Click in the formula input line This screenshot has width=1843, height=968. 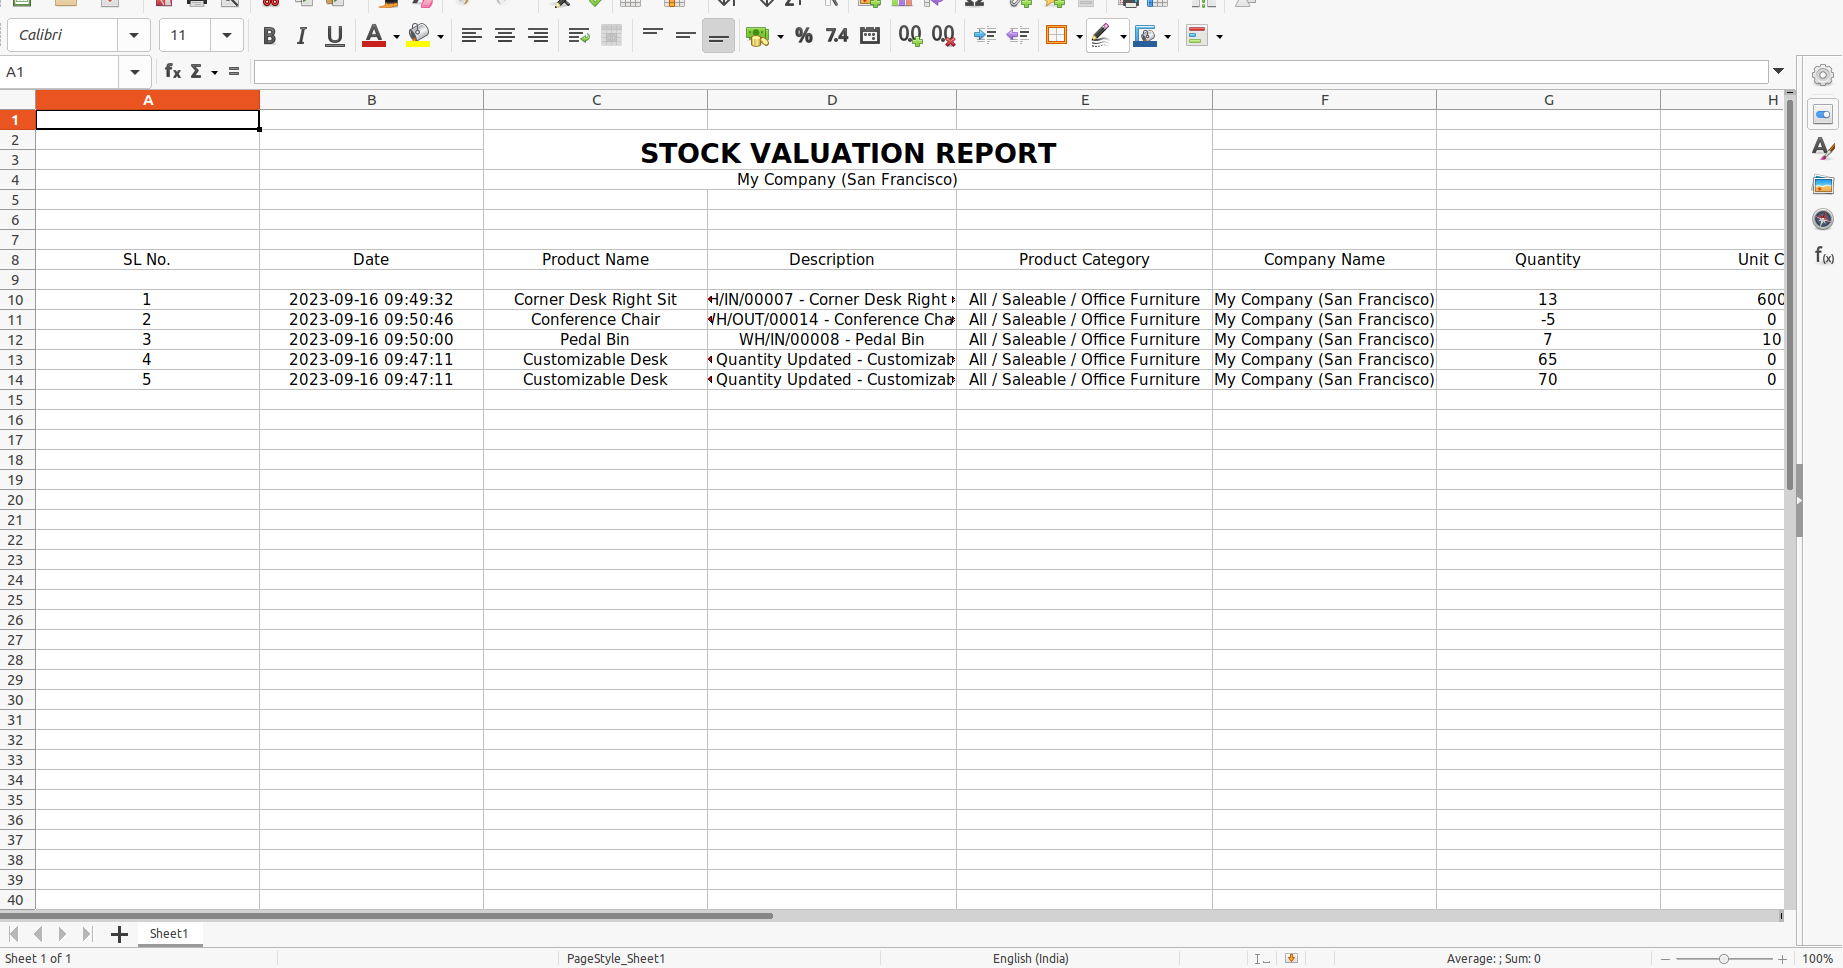point(1010,72)
